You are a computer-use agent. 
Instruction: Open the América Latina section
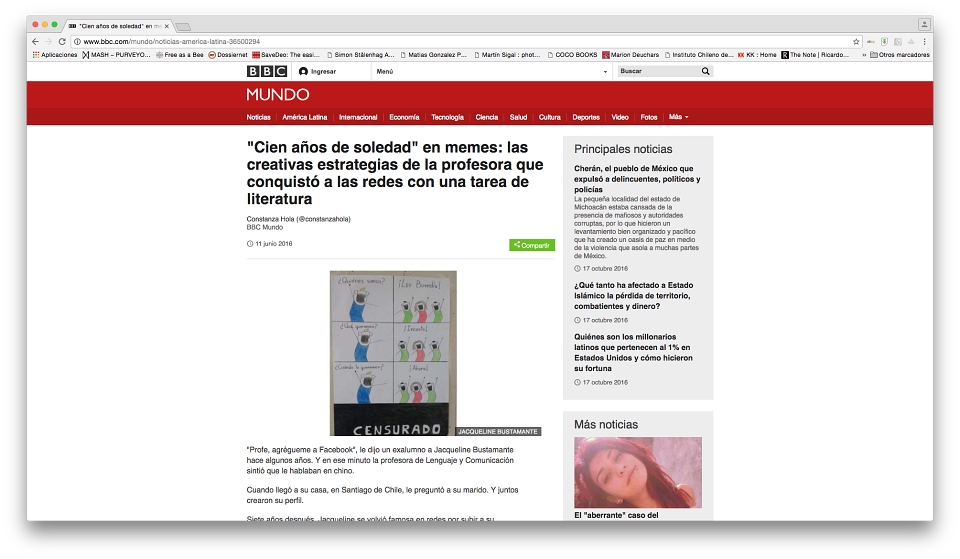click(304, 118)
